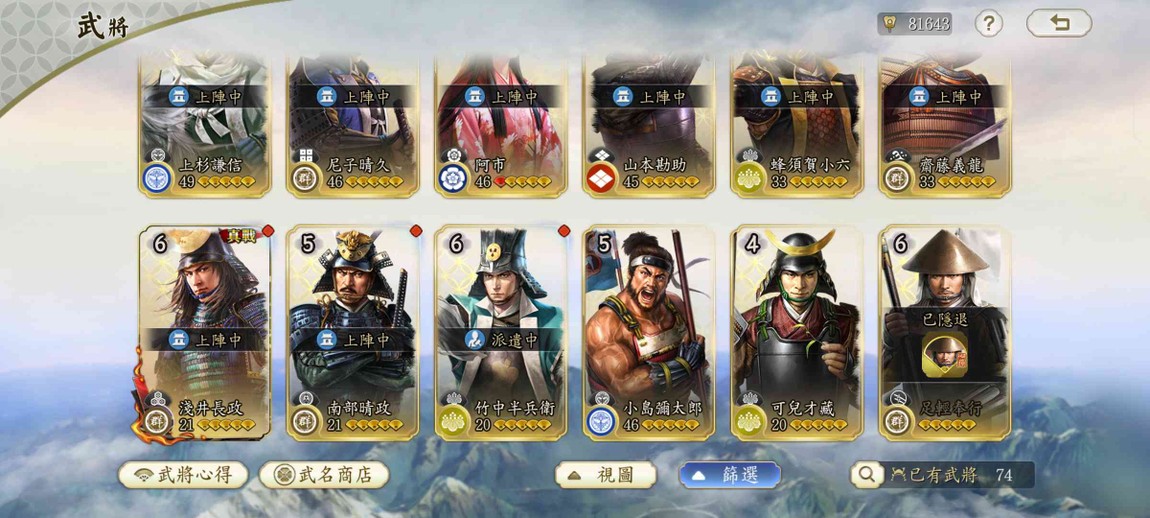Select the 南部晴政 general card

coord(353,332)
